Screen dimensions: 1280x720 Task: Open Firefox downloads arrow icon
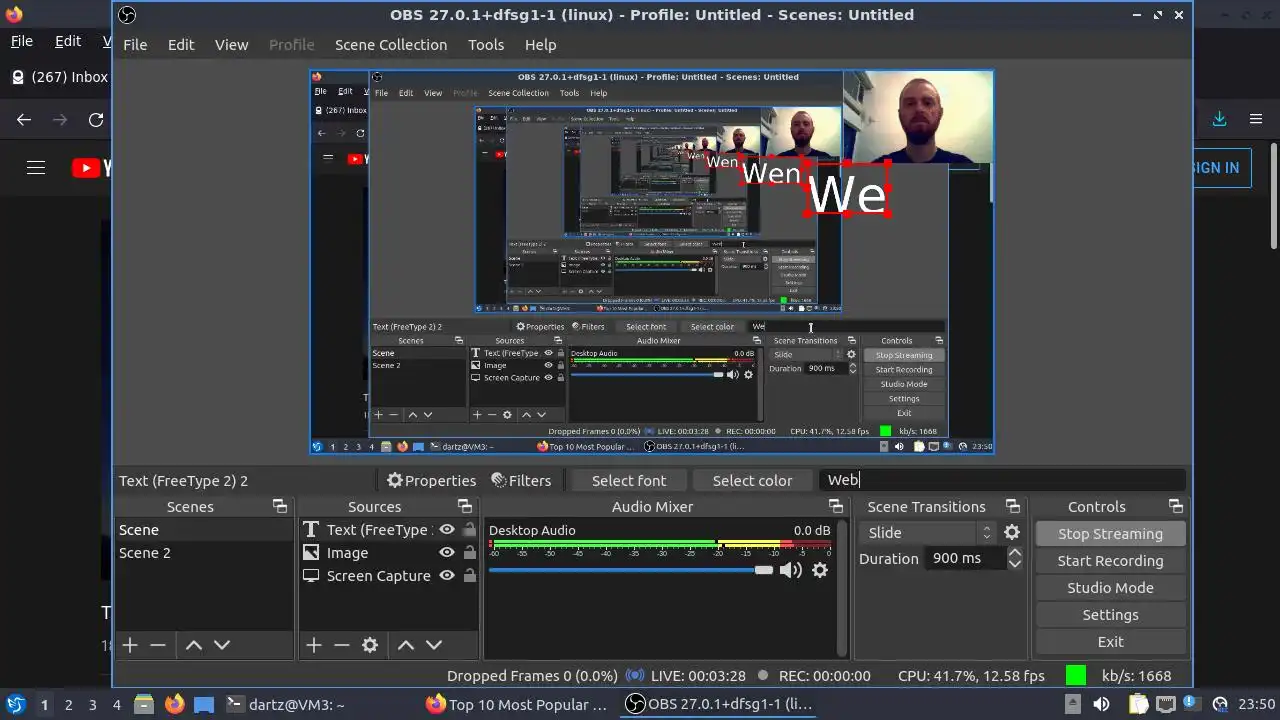1219,119
